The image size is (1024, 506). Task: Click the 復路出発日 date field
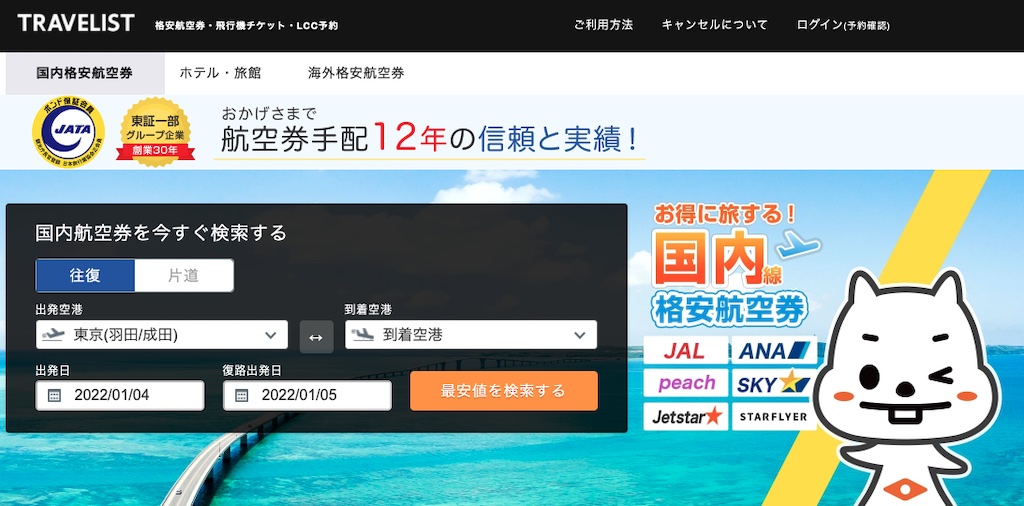click(x=308, y=395)
